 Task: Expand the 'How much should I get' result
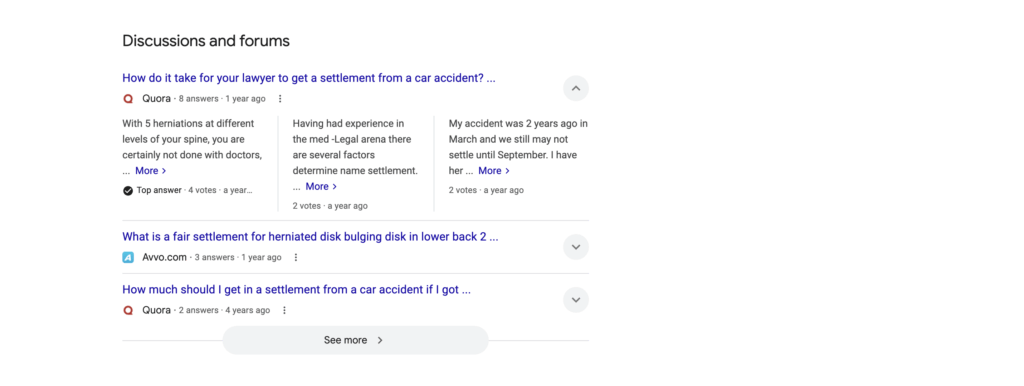576,300
